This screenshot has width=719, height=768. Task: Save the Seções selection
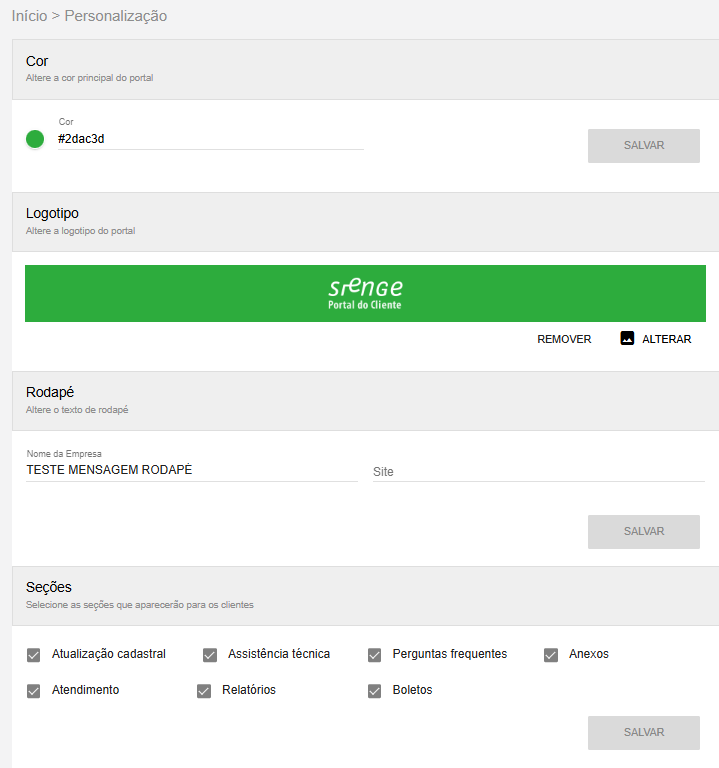644,733
